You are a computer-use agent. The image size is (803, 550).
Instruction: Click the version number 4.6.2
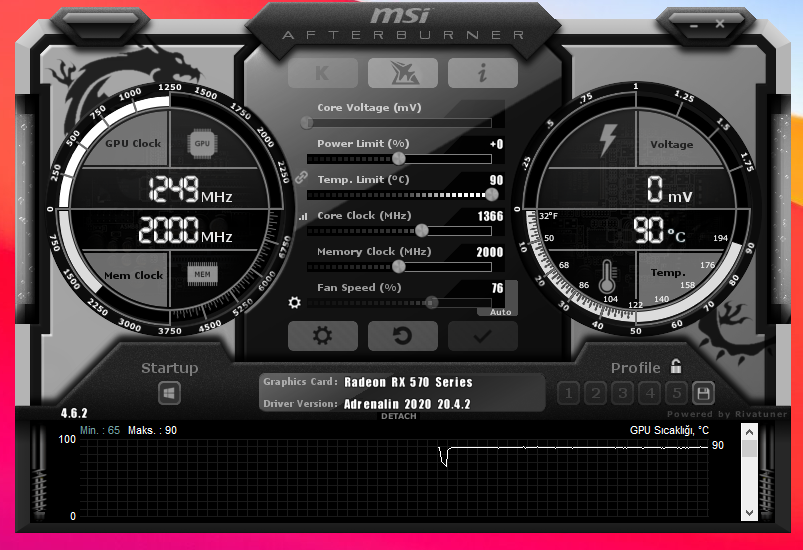click(74, 413)
